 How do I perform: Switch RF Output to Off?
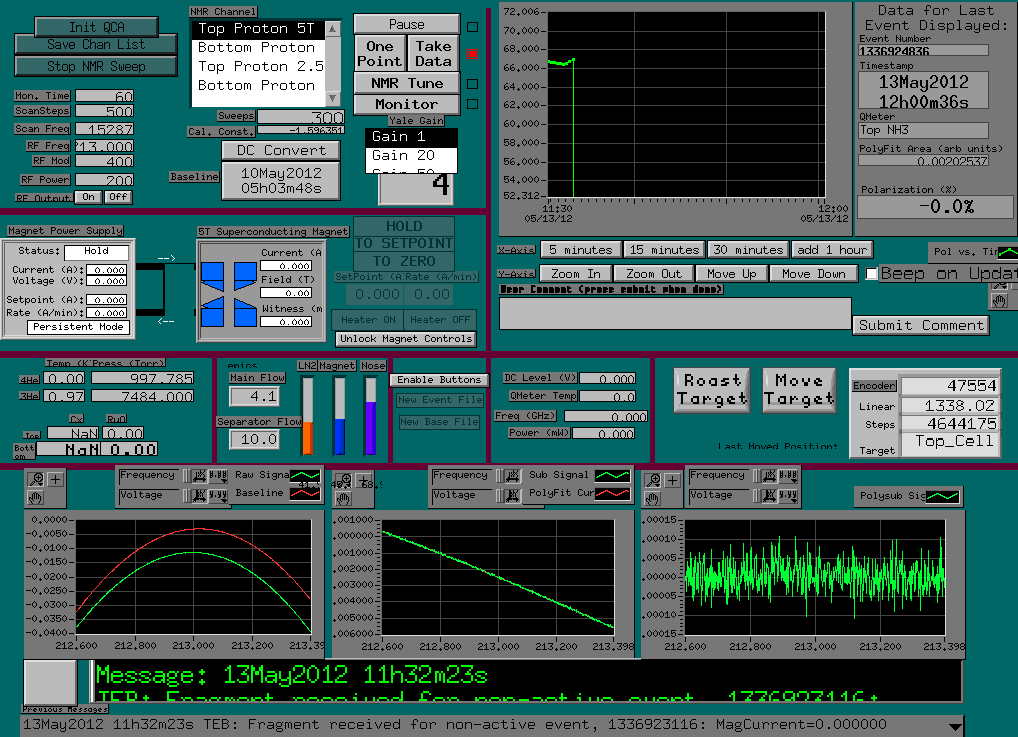pyautogui.click(x=118, y=197)
